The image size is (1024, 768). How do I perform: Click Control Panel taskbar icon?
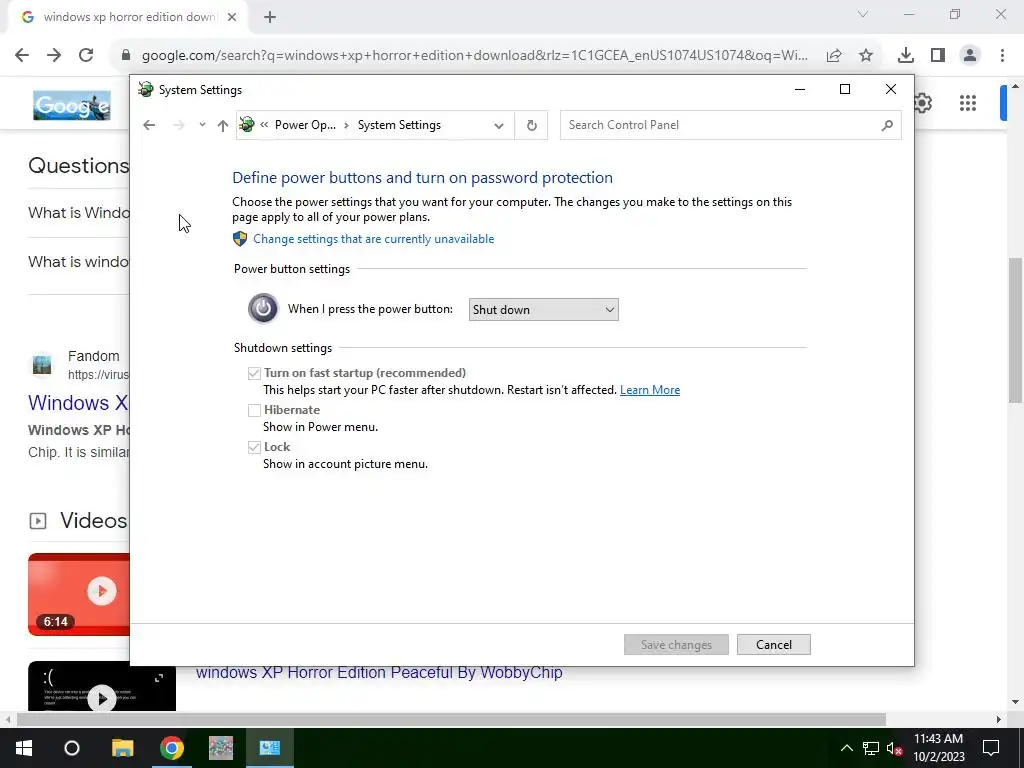click(270, 748)
